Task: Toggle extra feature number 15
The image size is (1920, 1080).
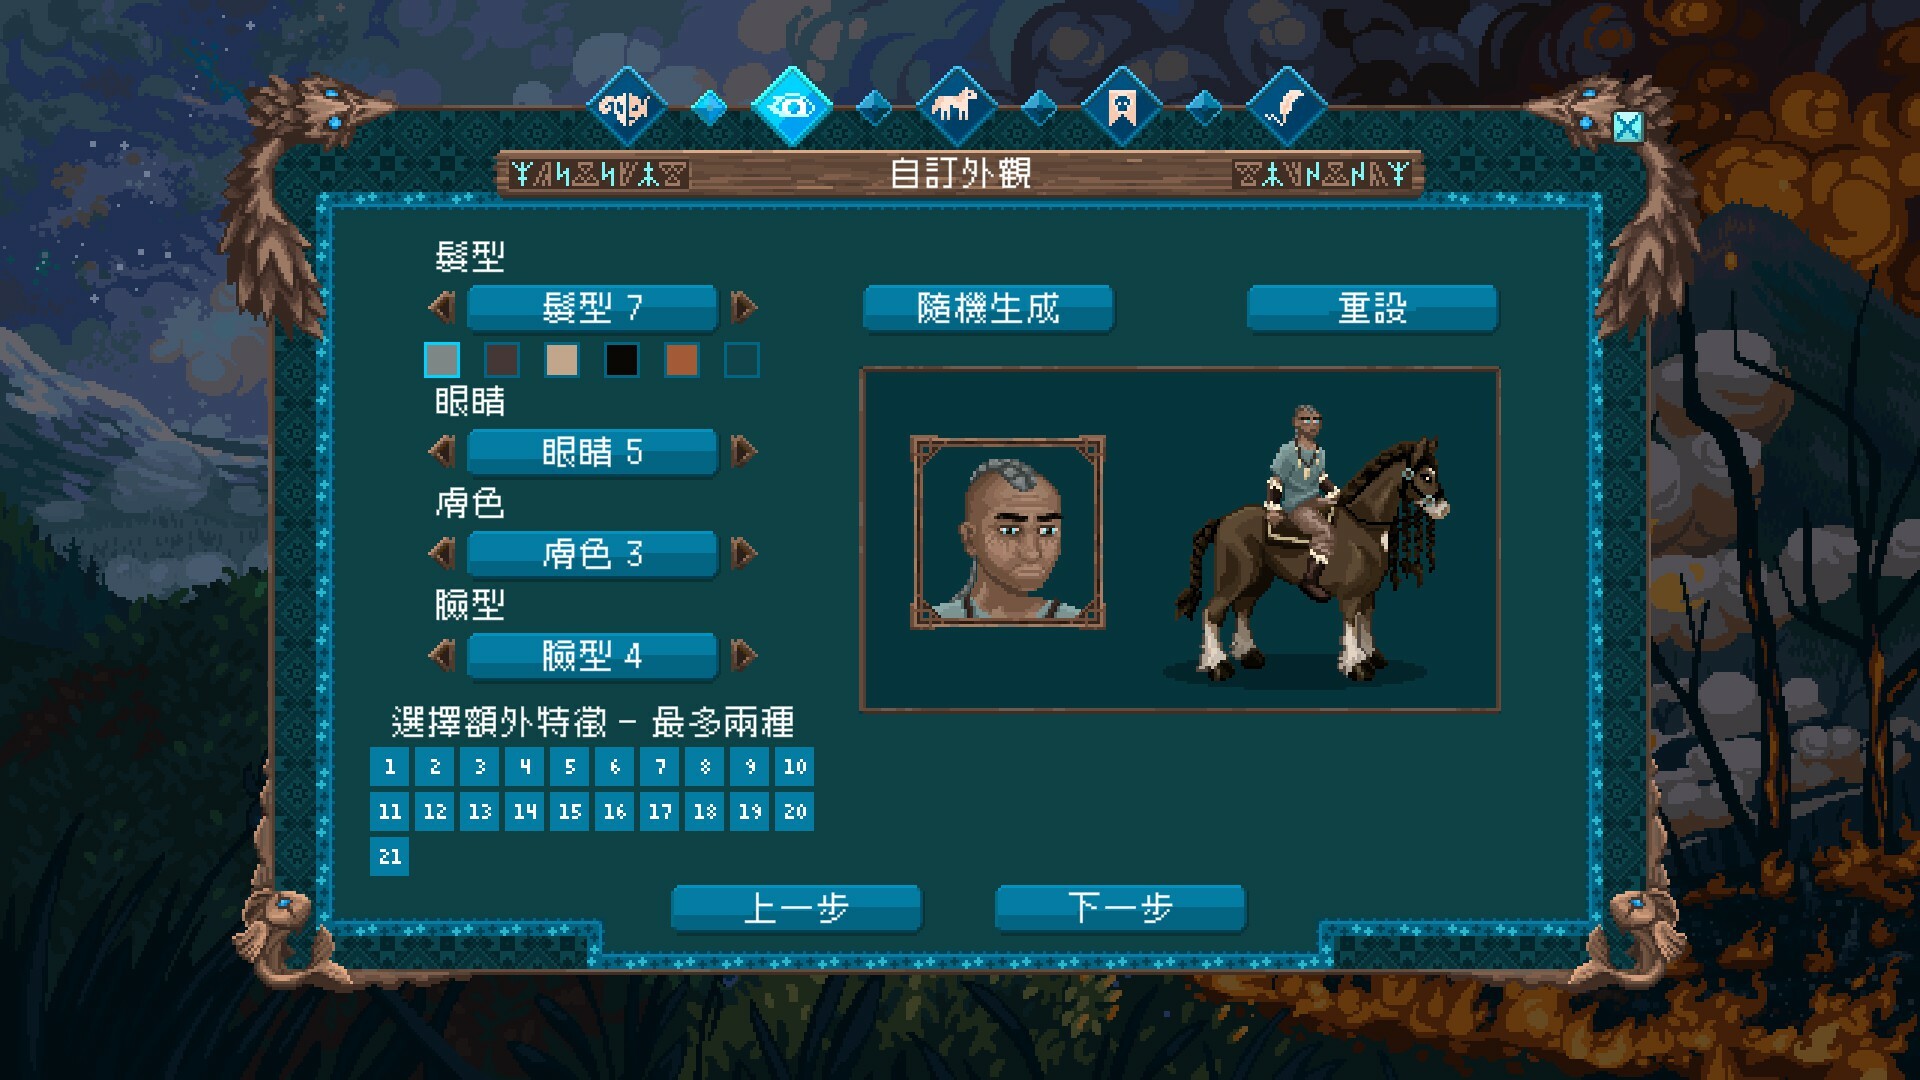Action: click(x=569, y=812)
